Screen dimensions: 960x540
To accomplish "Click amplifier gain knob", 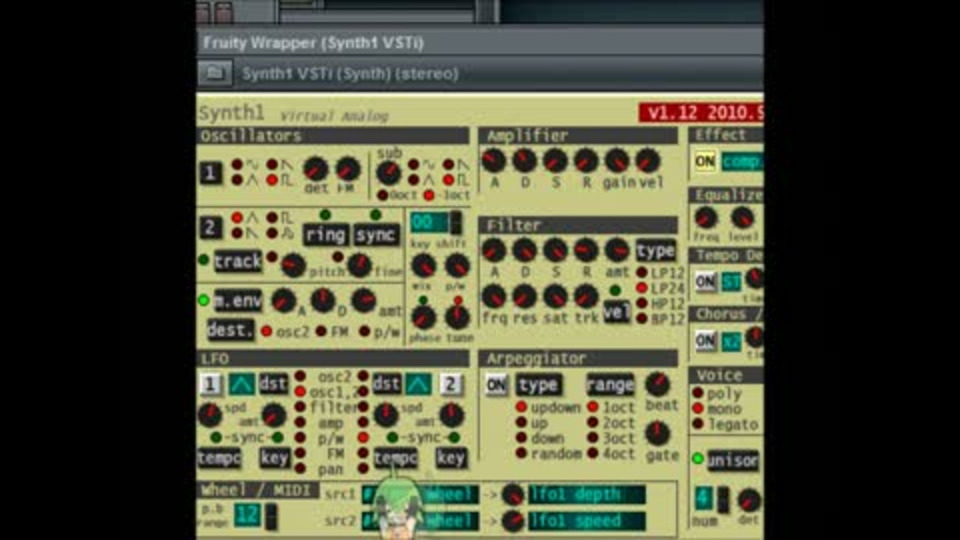I will (617, 161).
